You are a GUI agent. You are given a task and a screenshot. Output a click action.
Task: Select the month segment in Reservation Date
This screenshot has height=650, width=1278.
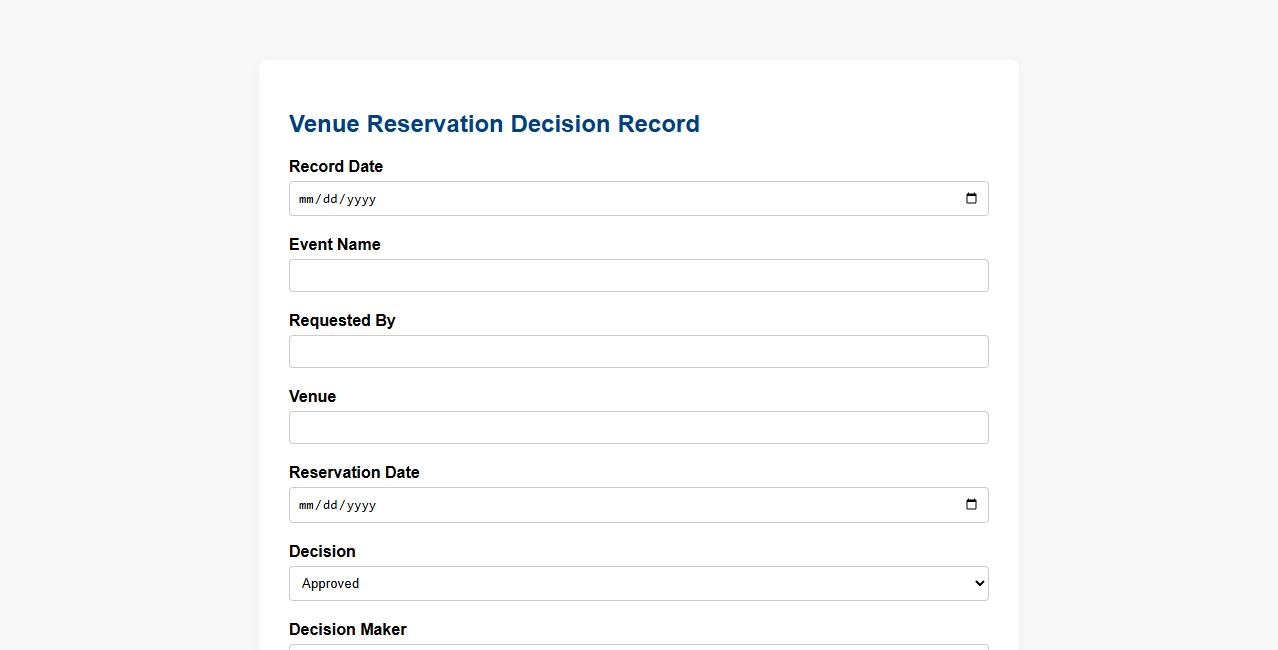306,505
